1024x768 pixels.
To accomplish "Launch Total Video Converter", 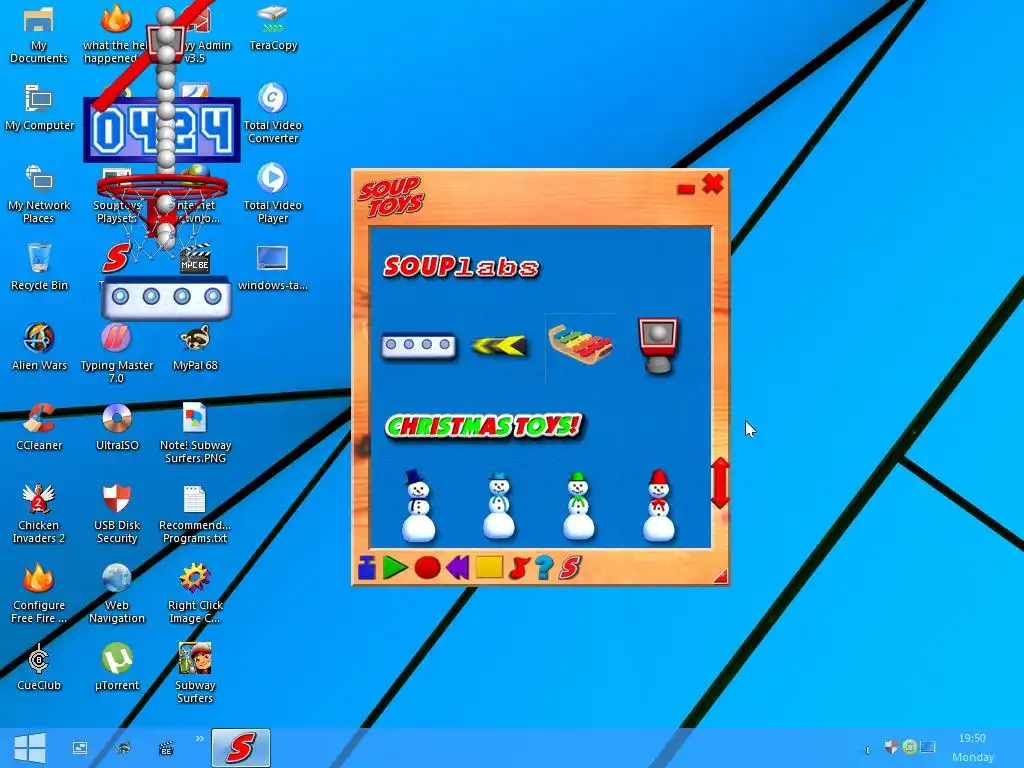I will [x=272, y=114].
